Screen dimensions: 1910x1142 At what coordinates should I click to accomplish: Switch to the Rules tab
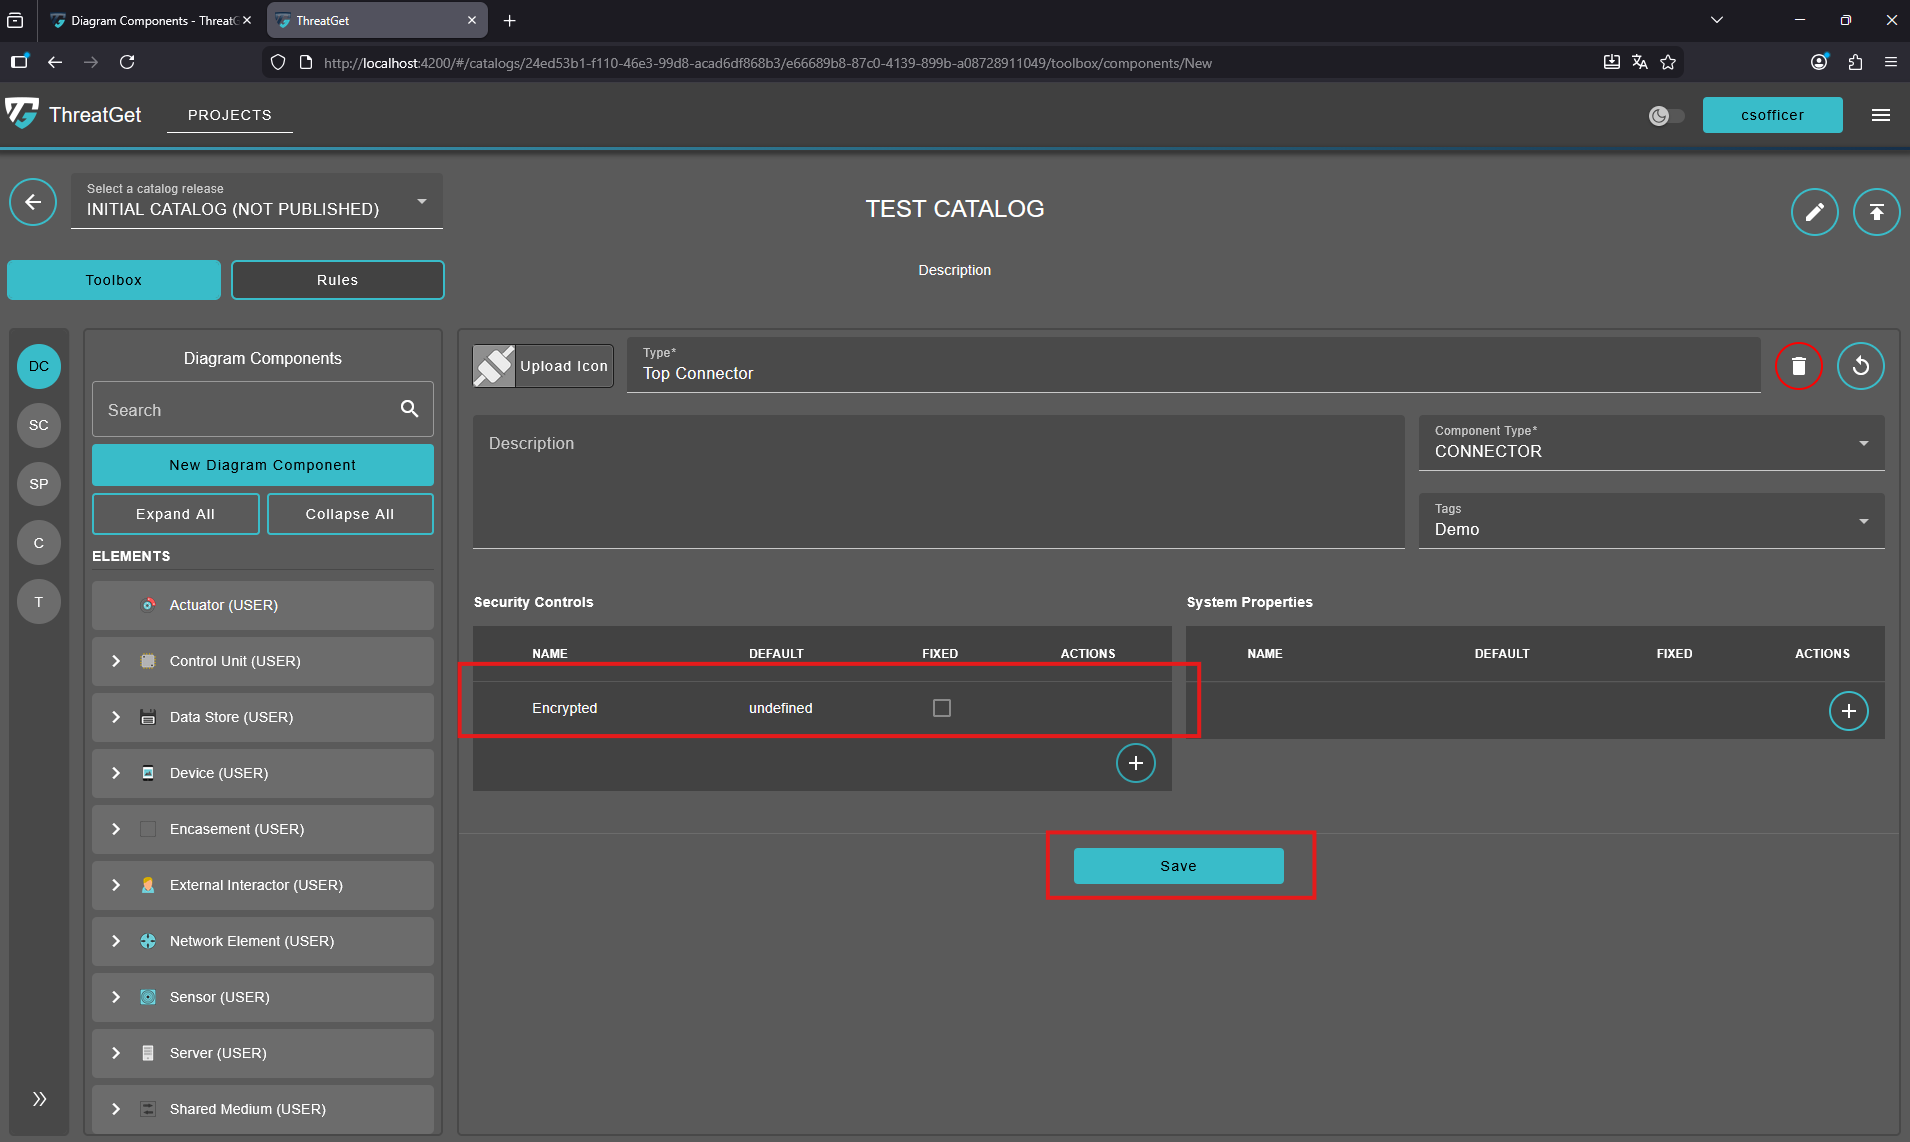(337, 279)
